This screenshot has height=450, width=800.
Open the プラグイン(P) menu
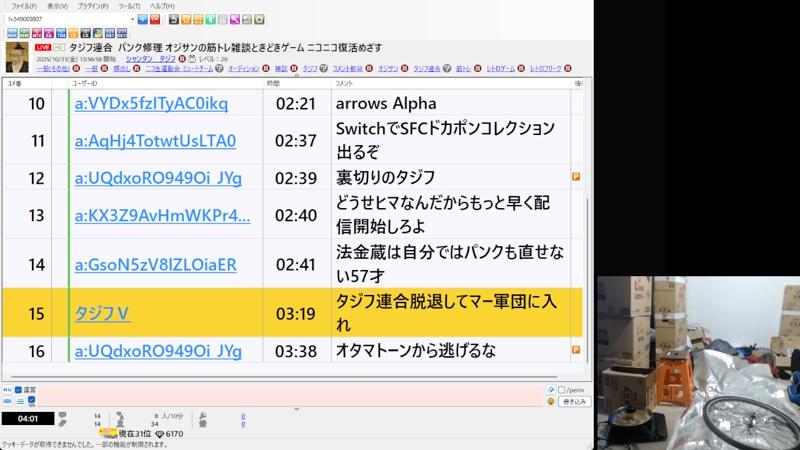point(93,6)
